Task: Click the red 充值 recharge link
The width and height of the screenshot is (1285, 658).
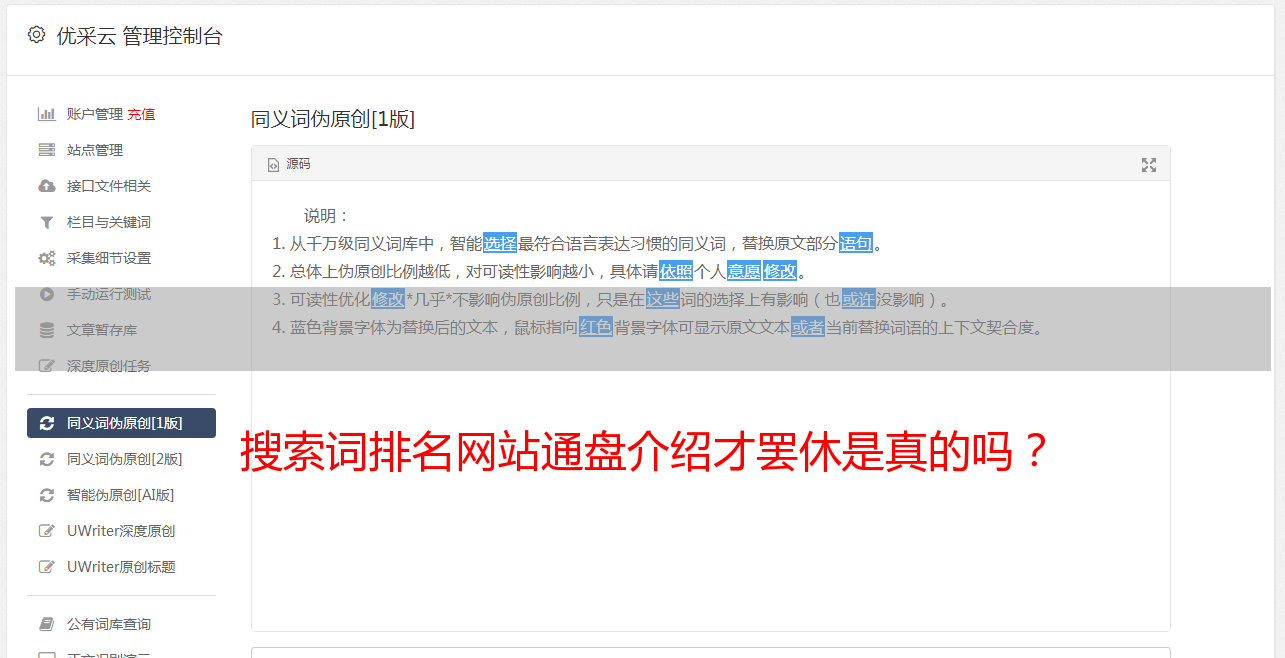Action: (x=141, y=114)
